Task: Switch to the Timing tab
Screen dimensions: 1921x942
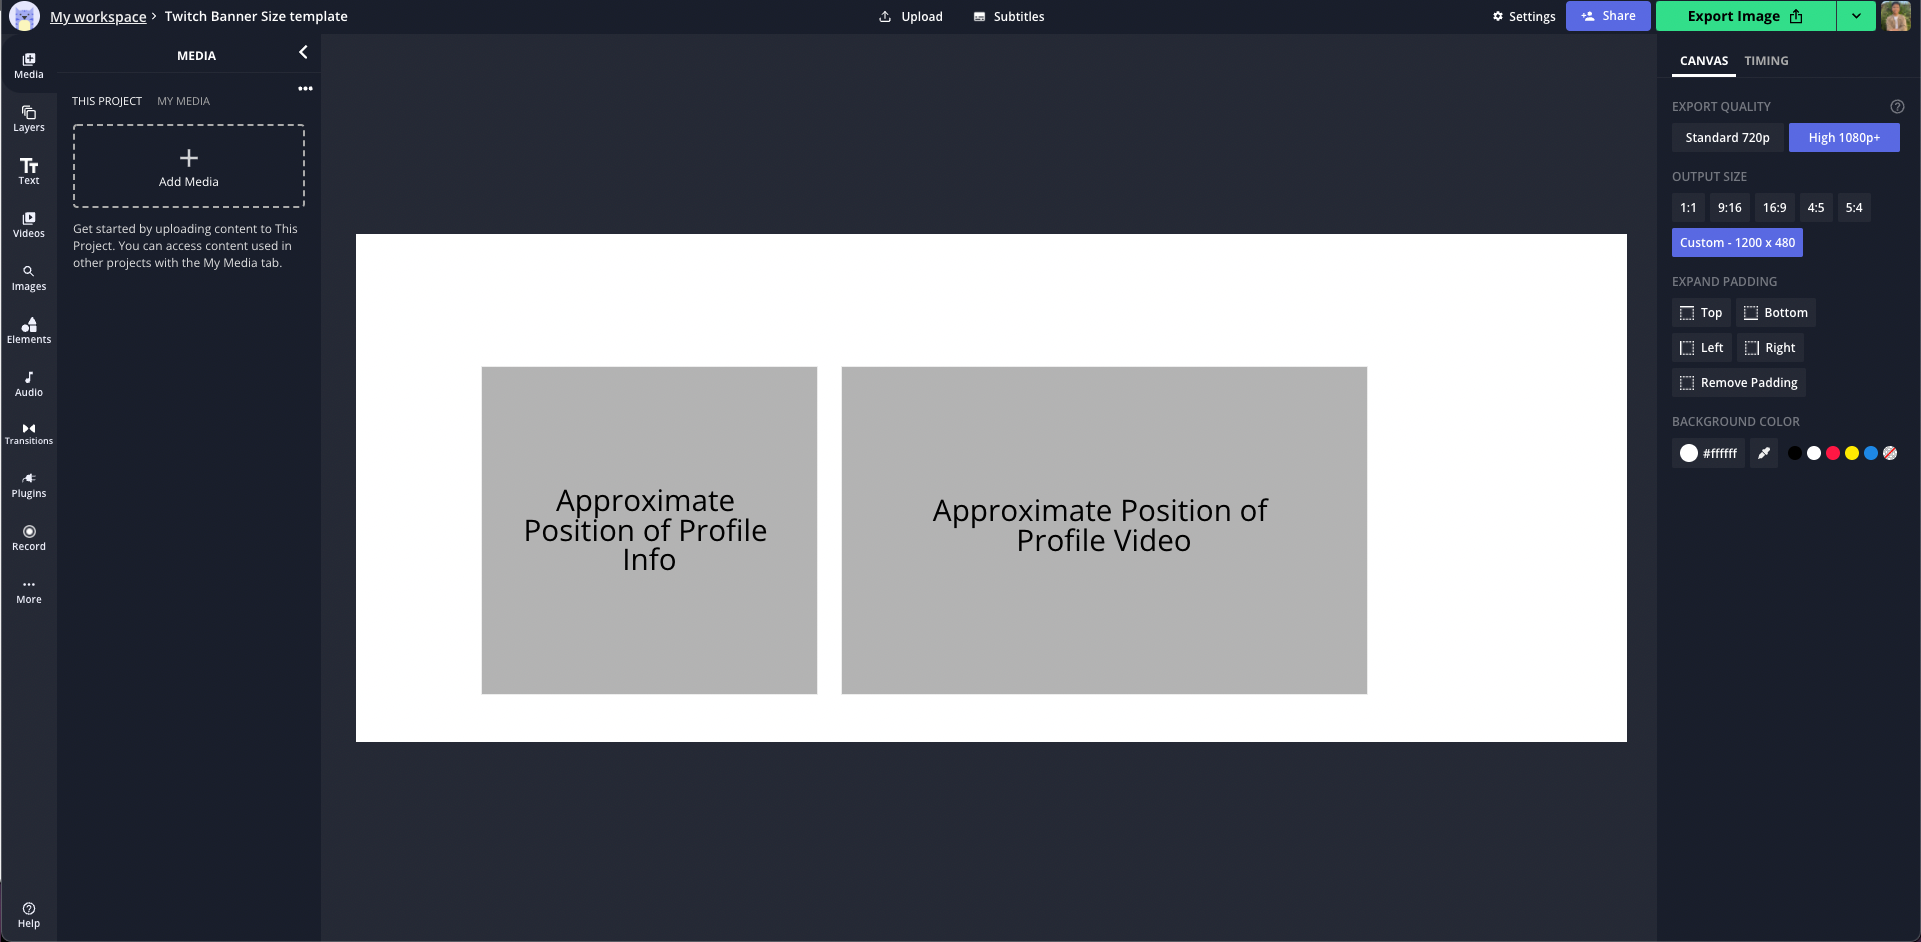Action: pos(1766,61)
